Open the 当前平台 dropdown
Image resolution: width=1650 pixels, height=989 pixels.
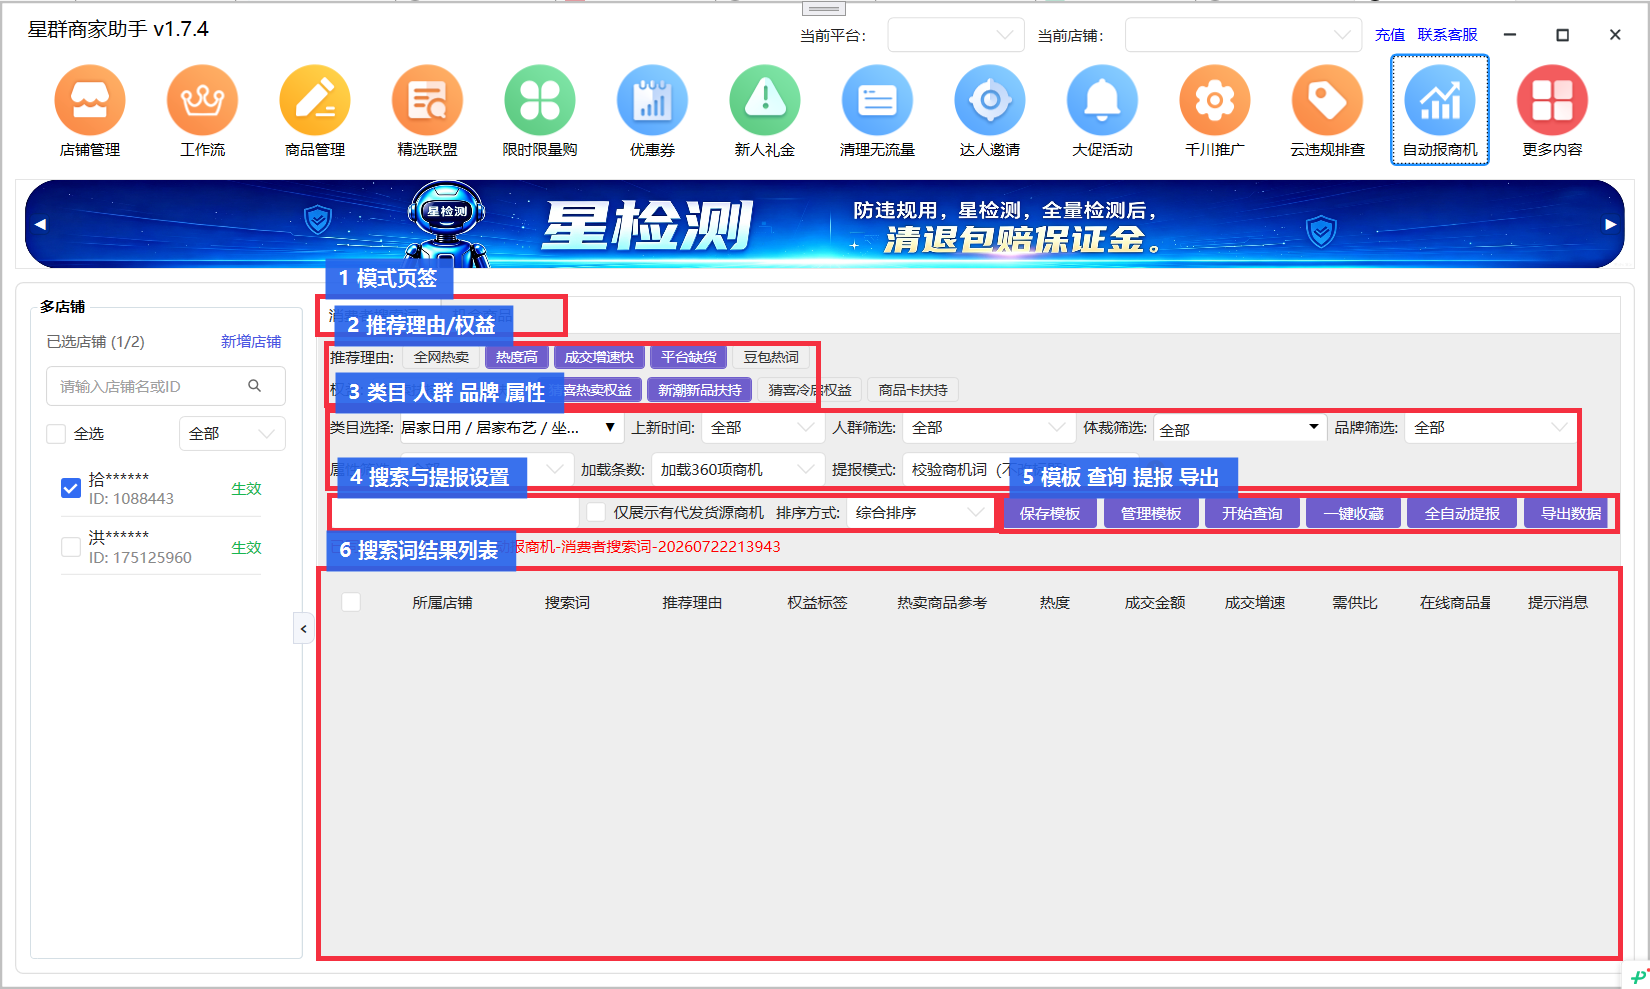[956, 35]
